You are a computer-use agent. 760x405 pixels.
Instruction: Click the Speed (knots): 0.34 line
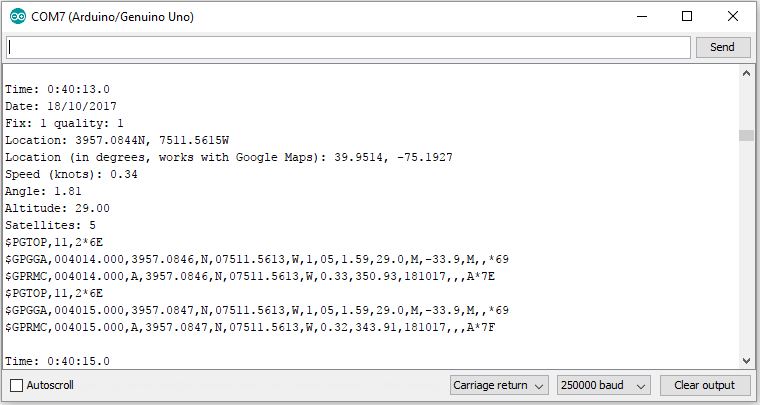(71, 174)
